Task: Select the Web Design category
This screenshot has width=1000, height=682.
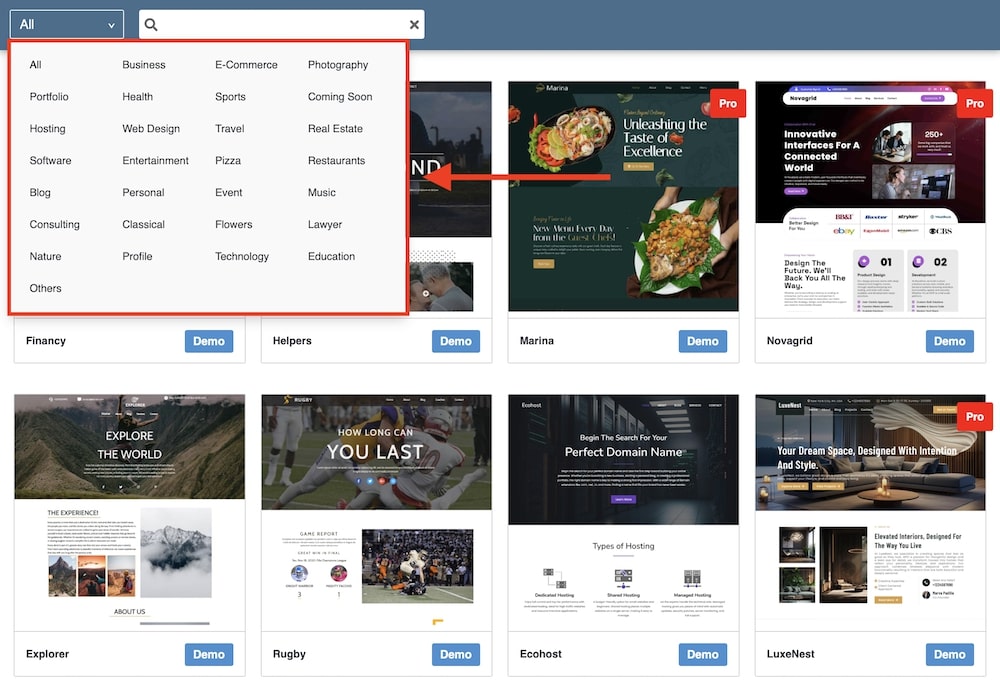Action: point(151,129)
